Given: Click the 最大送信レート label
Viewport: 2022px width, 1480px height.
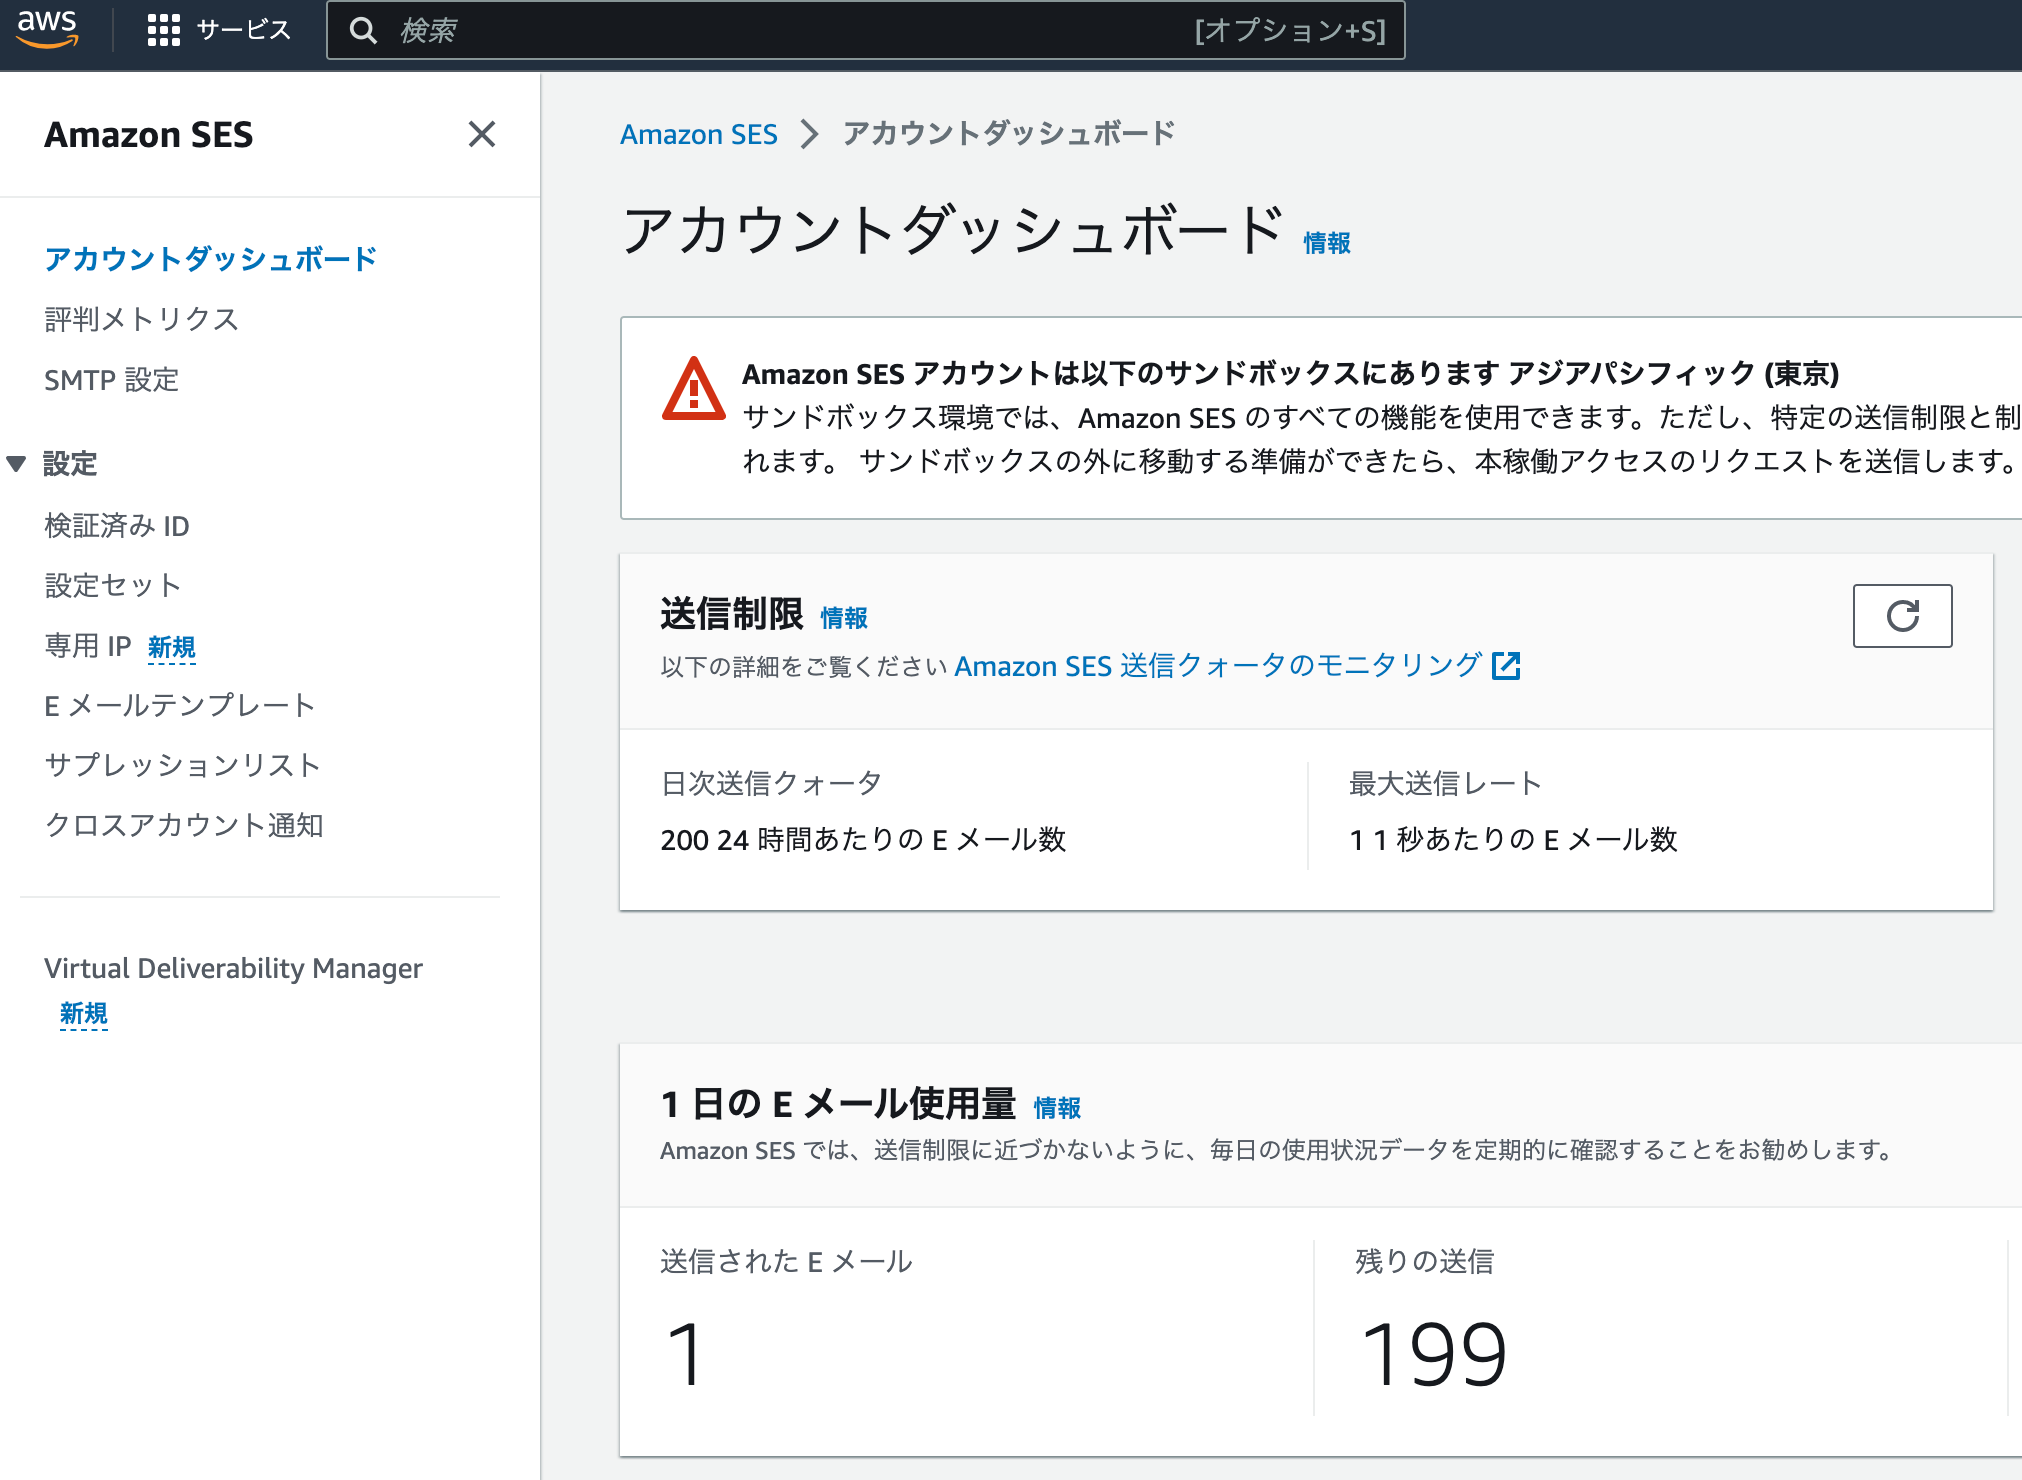Looking at the screenshot, I should tap(1445, 783).
